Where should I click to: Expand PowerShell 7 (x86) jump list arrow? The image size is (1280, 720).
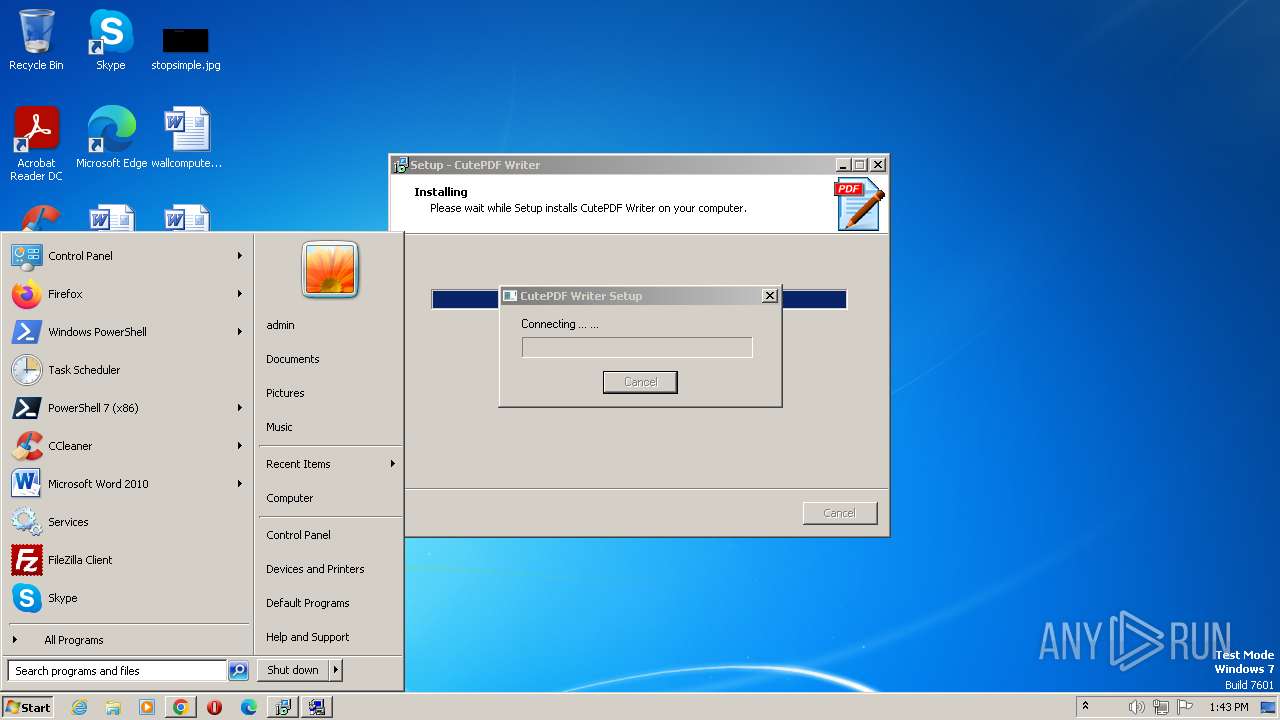(x=239, y=408)
